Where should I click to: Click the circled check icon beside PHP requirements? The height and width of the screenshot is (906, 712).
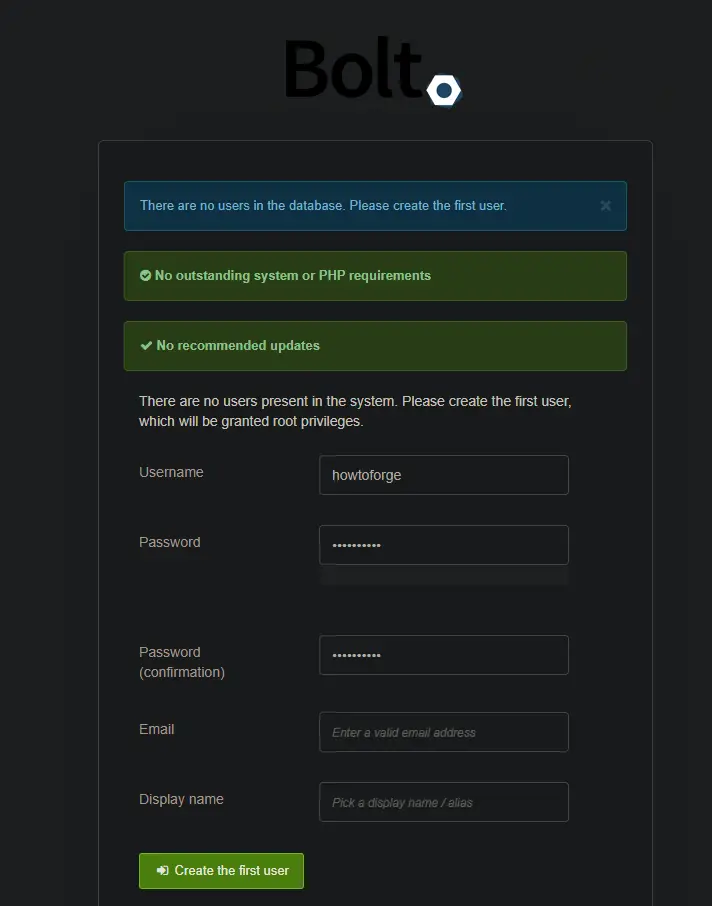(145, 276)
